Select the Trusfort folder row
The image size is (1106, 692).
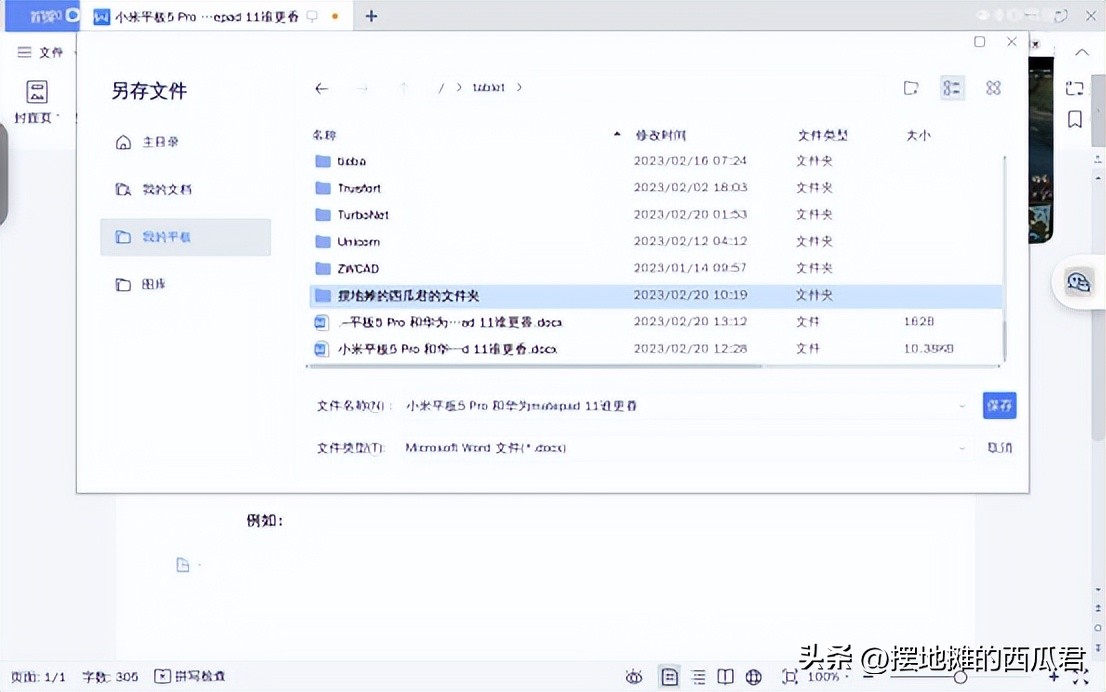click(x=655, y=188)
